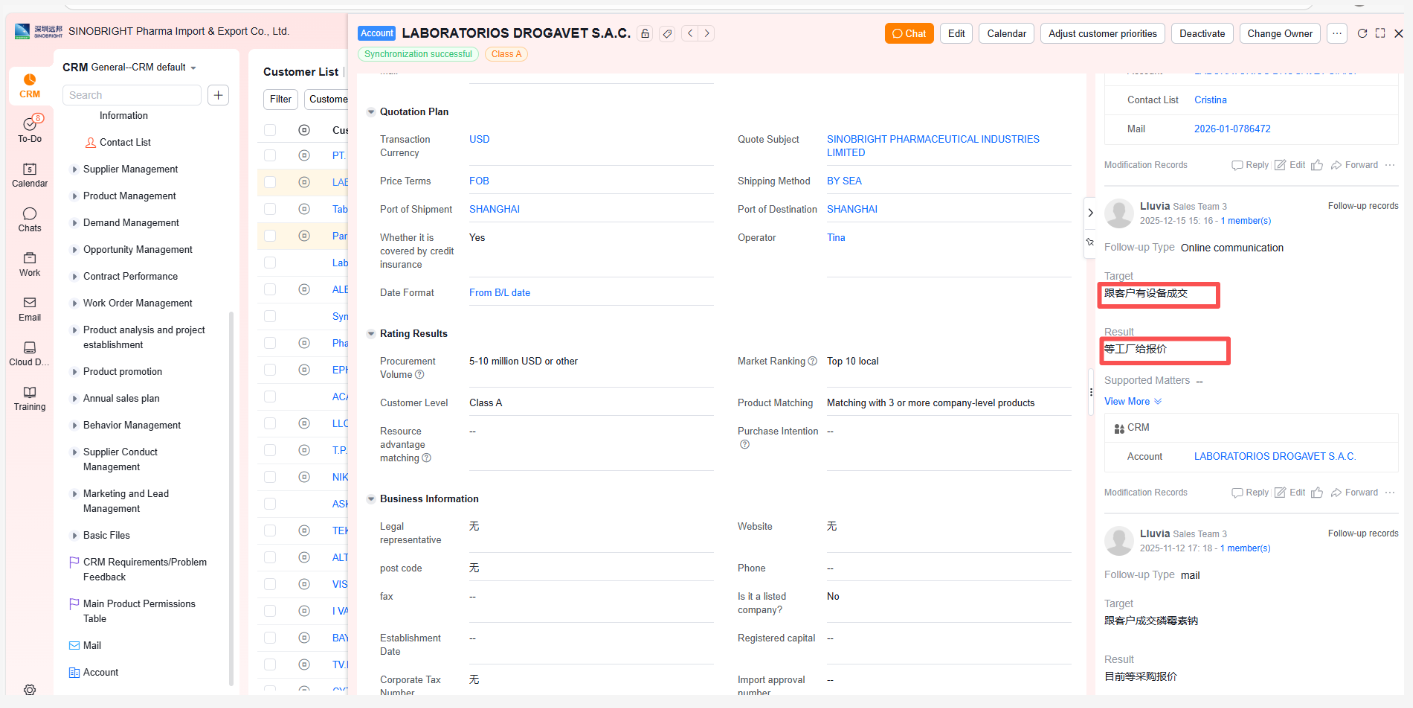Open Account in the navigation tree
The height and width of the screenshot is (708, 1413).
[100, 672]
